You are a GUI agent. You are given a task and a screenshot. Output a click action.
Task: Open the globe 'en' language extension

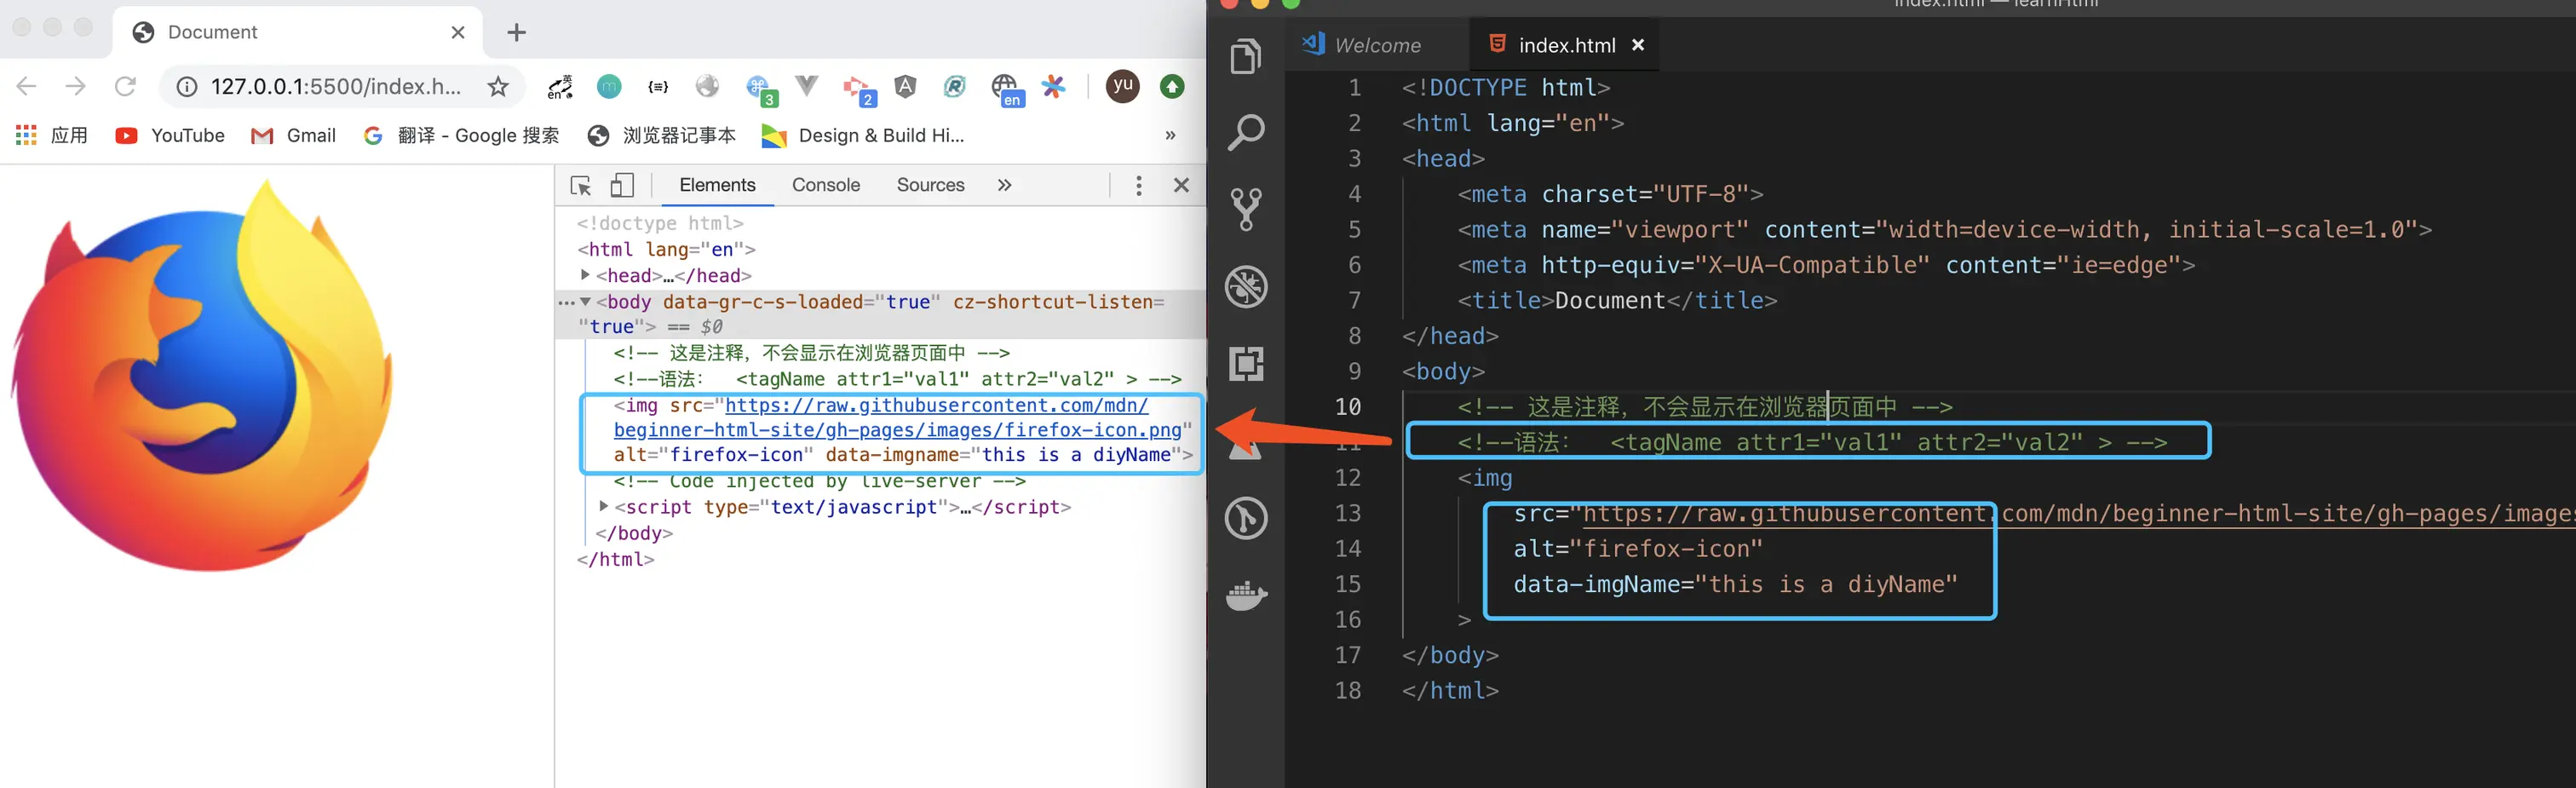point(1006,90)
